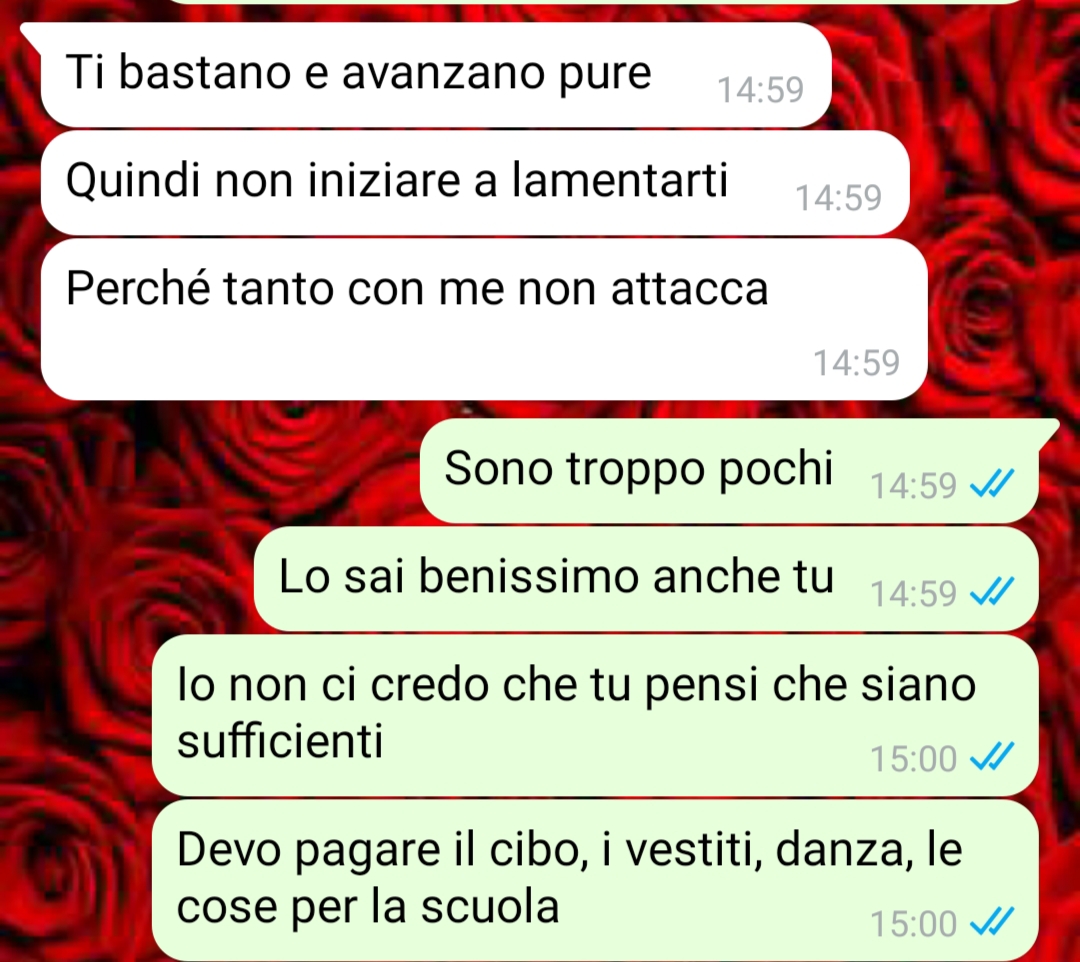
Task: Tap message ending with 'siano sufficienti'
Action: tap(595, 715)
